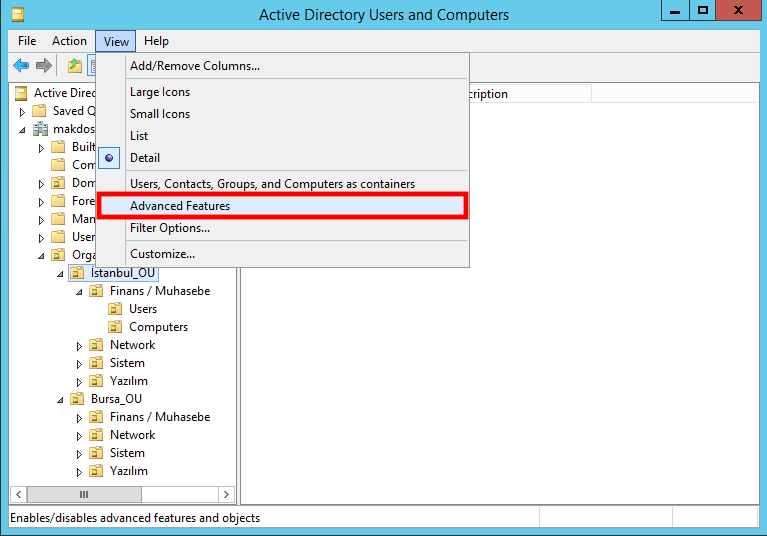Click tree pane scrollbar right arrow
The image size is (767, 536).
tap(226, 494)
